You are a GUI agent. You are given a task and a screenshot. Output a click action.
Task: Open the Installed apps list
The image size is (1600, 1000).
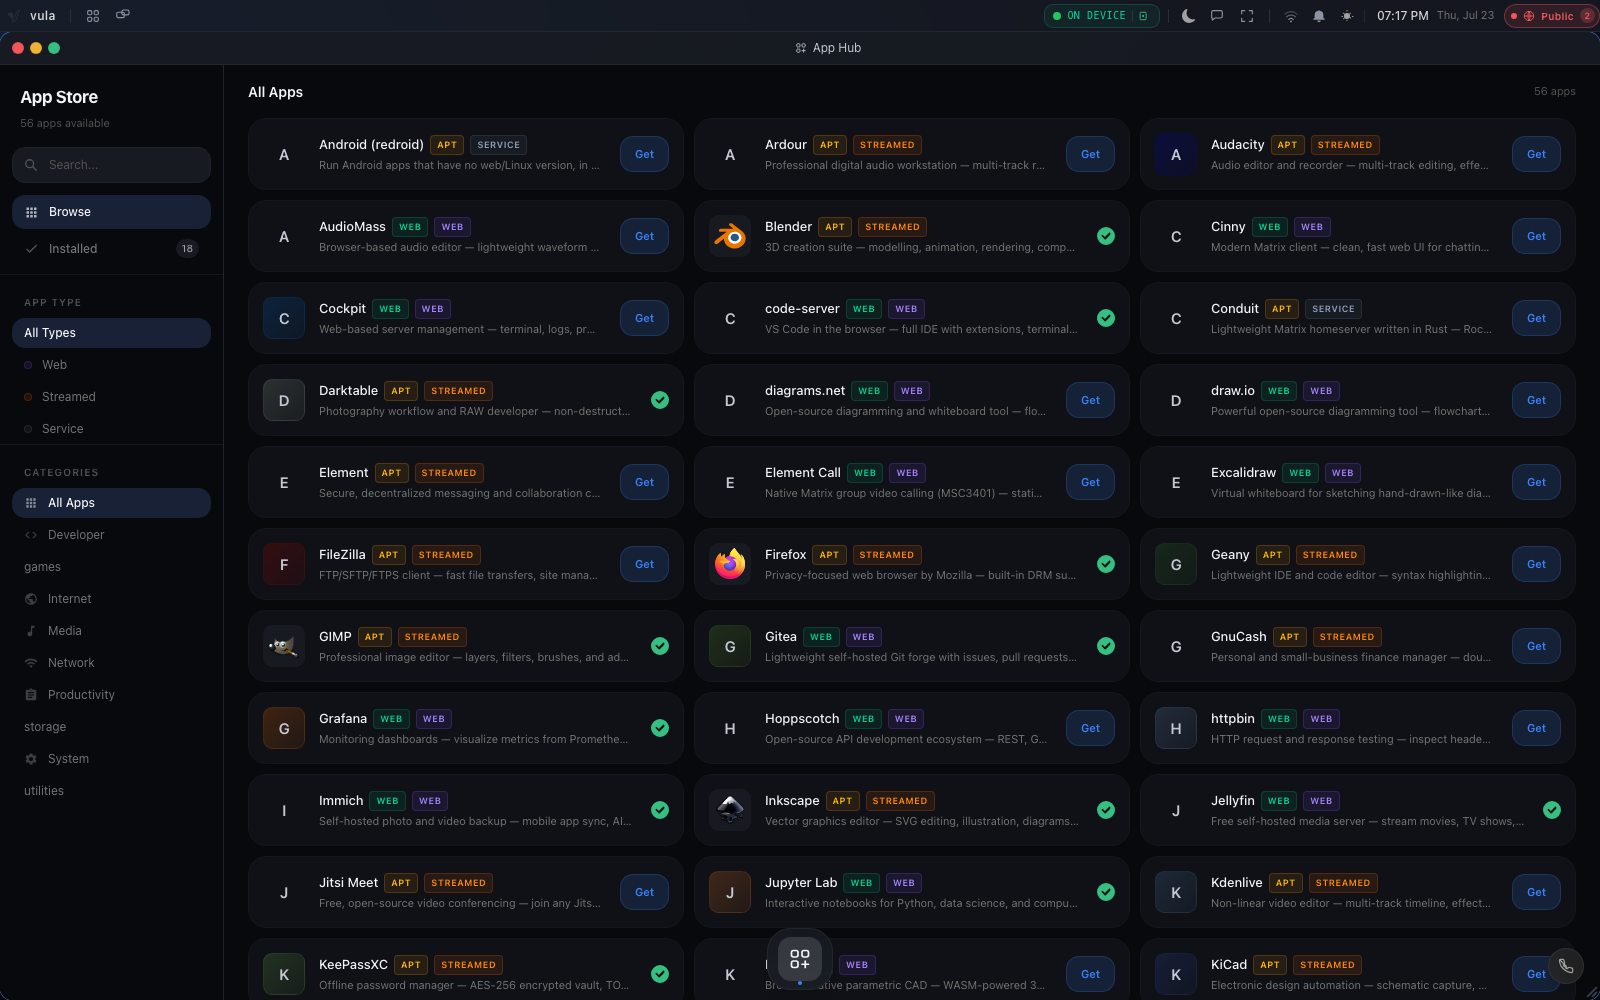coord(111,249)
